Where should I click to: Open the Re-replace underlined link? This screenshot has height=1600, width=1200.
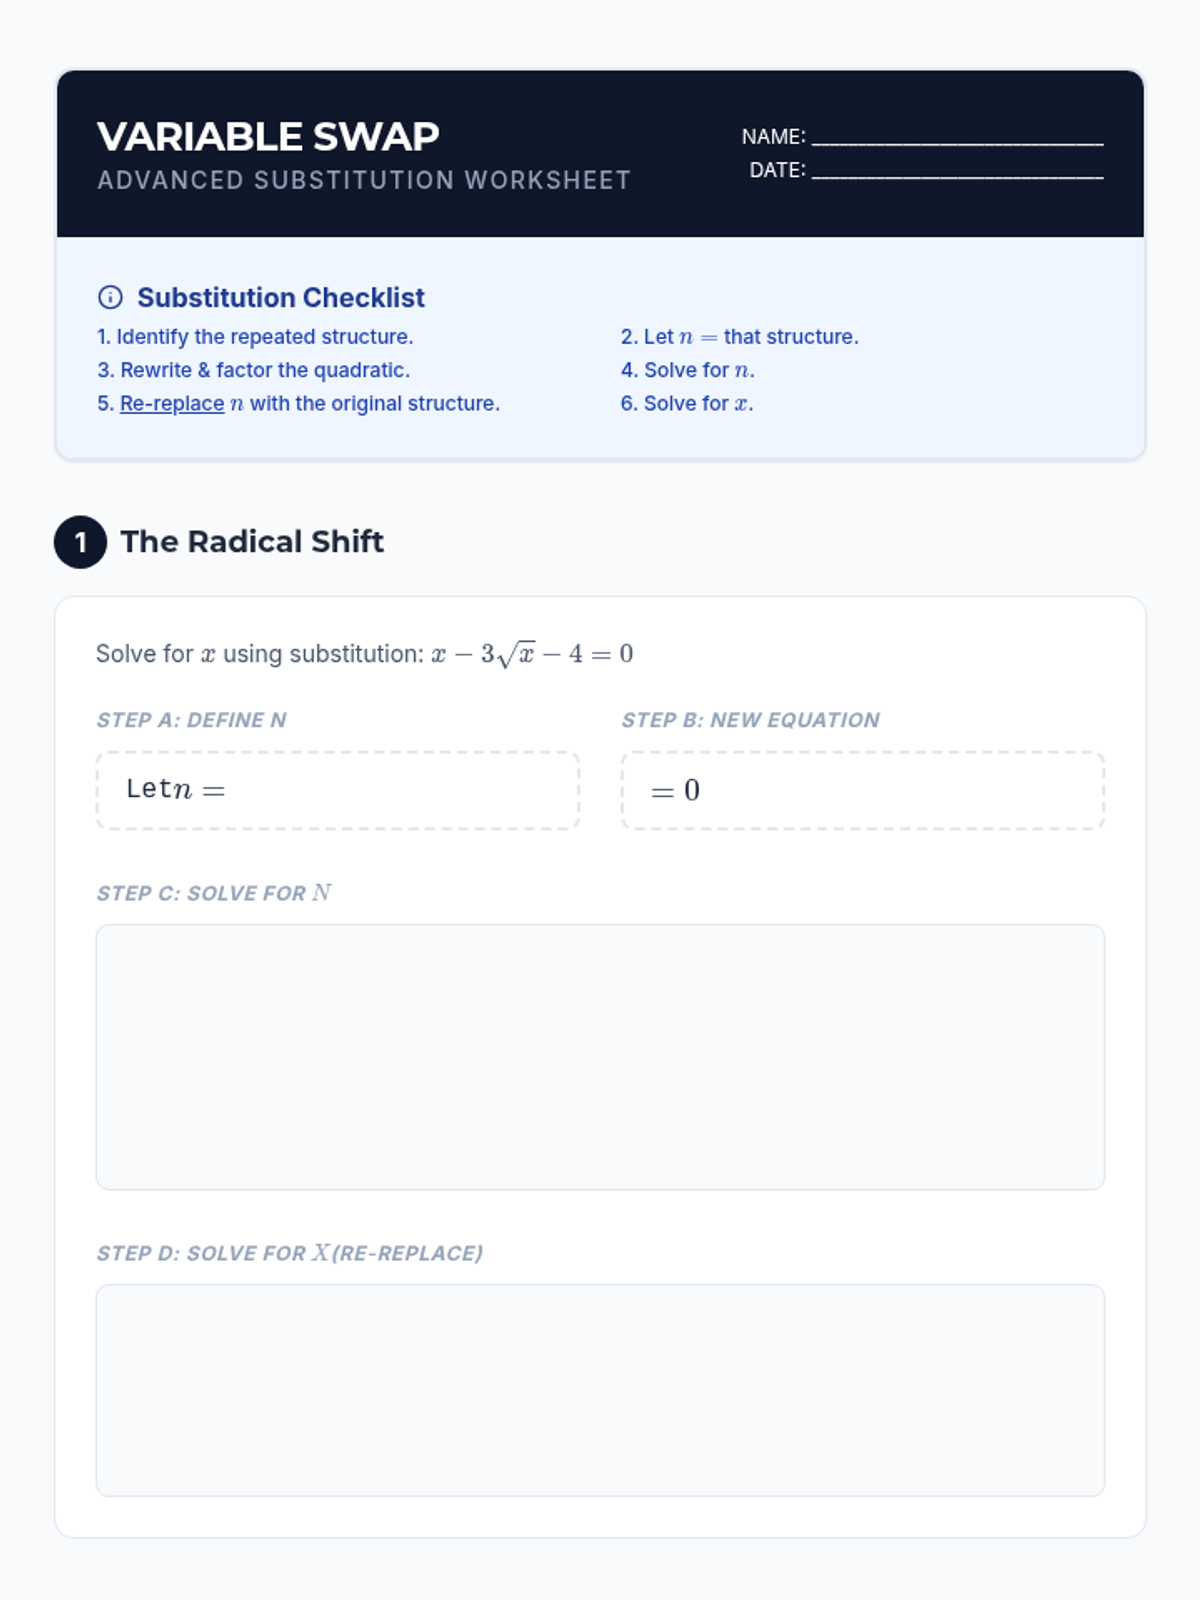pos(172,403)
